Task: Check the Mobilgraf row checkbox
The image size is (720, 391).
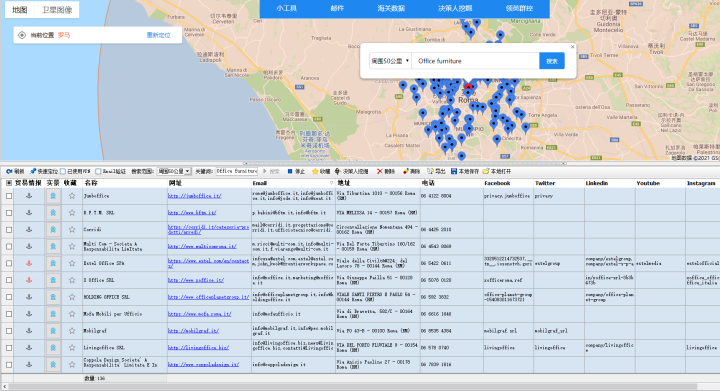Action: pyautogui.click(x=9, y=331)
